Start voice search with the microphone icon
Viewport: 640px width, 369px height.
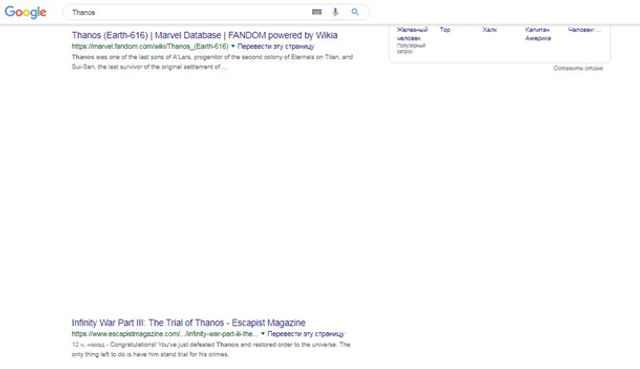pos(335,12)
